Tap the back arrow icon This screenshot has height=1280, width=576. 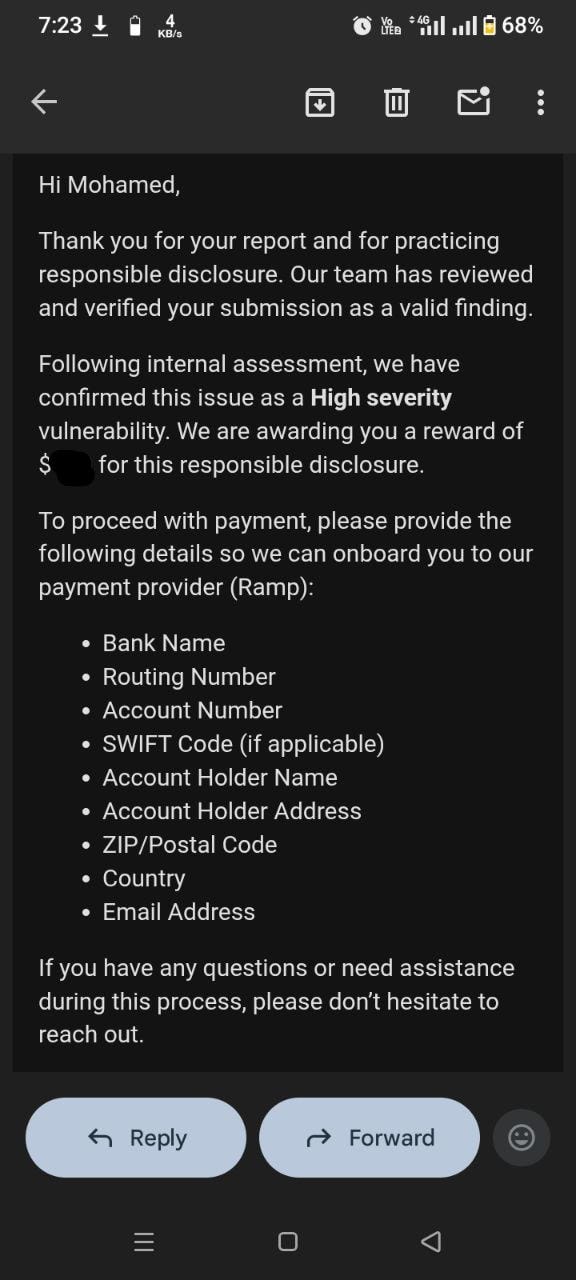tap(44, 101)
